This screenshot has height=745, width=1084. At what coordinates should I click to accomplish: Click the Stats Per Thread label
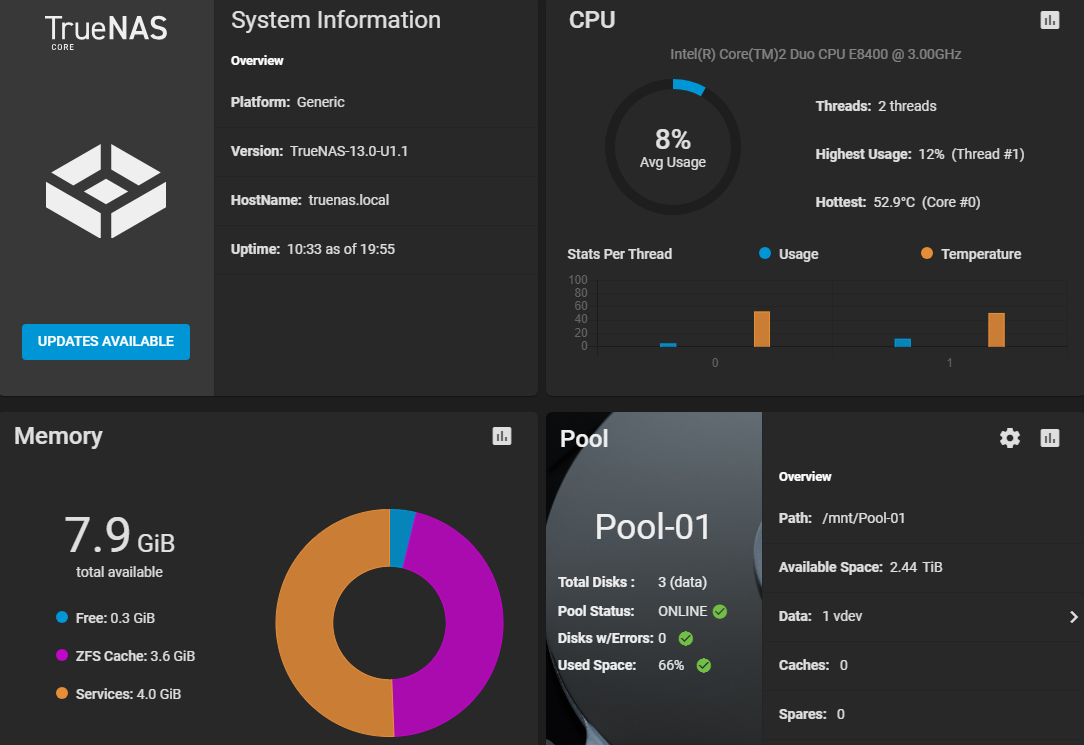(x=619, y=254)
